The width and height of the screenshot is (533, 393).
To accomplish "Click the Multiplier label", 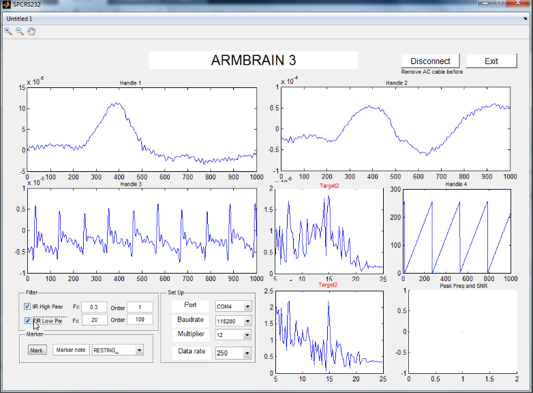I will click(x=191, y=334).
